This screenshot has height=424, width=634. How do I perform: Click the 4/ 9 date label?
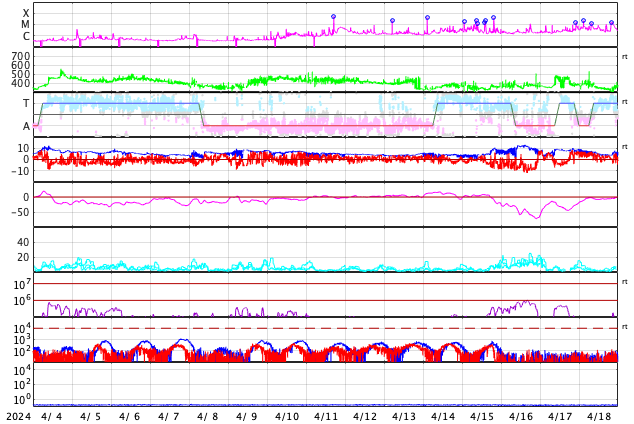click(x=247, y=416)
